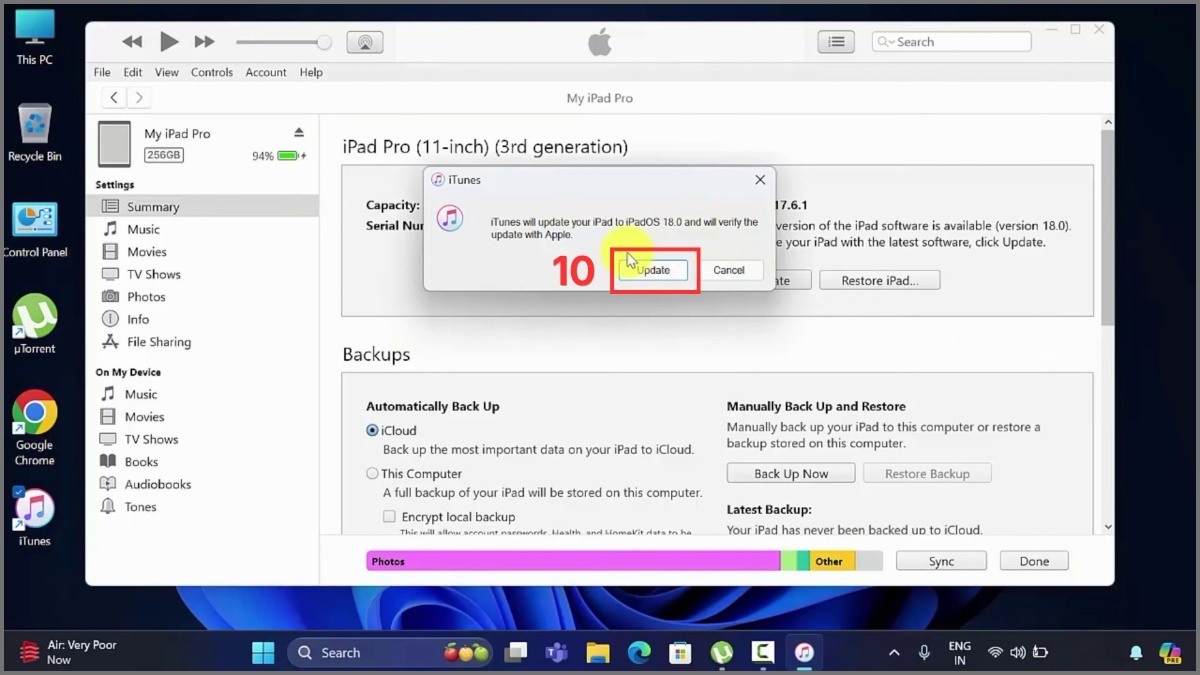The height and width of the screenshot is (675, 1200).
Task: Open the Windows Start menu
Action: click(263, 653)
